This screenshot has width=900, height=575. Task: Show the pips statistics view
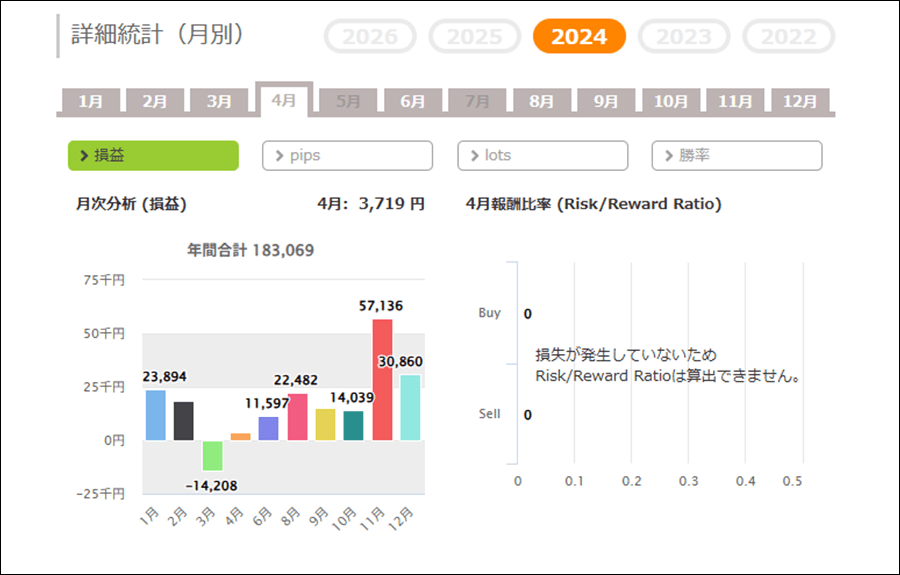tap(347, 156)
